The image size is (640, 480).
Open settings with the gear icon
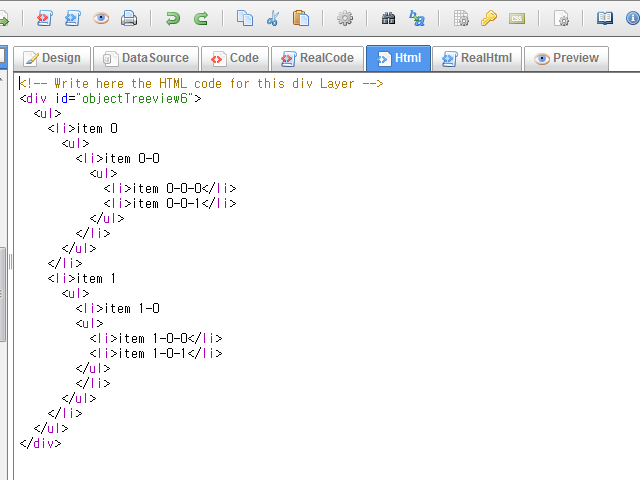click(345, 18)
